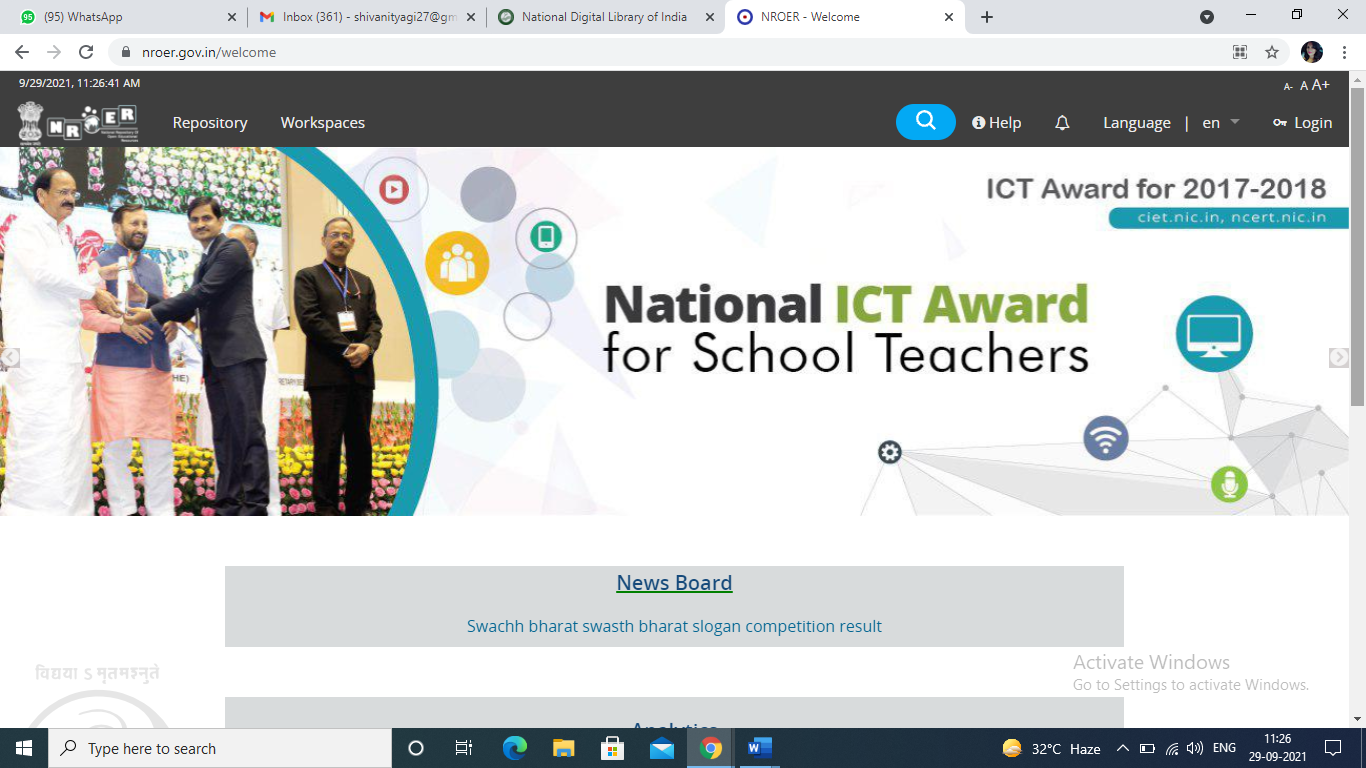Click the NROER logo
The image size is (1366, 768).
pyautogui.click(x=78, y=122)
